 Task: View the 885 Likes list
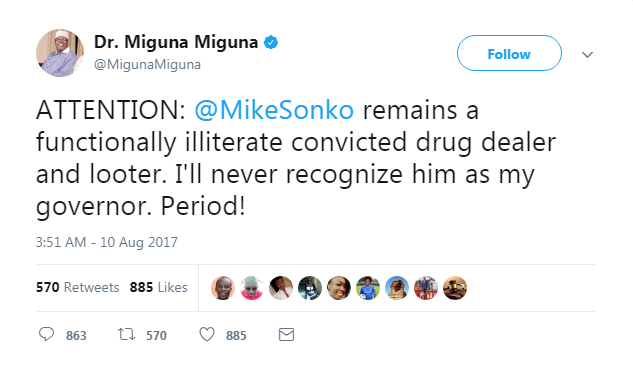[159, 287]
